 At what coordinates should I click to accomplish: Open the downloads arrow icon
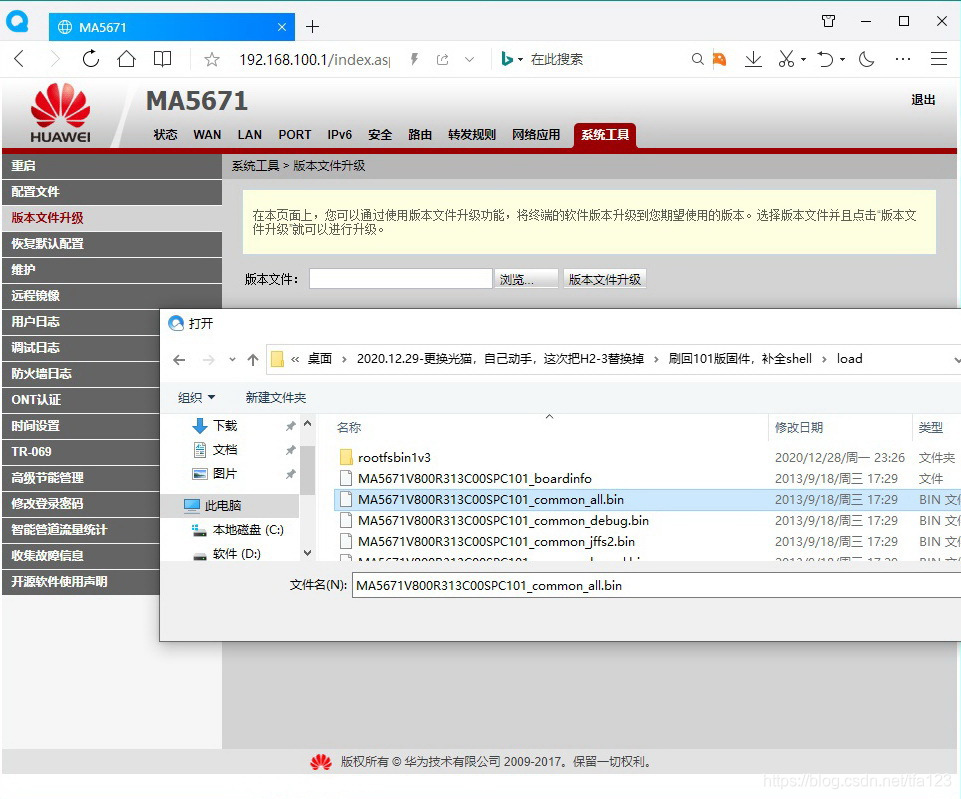pyautogui.click(x=753, y=59)
